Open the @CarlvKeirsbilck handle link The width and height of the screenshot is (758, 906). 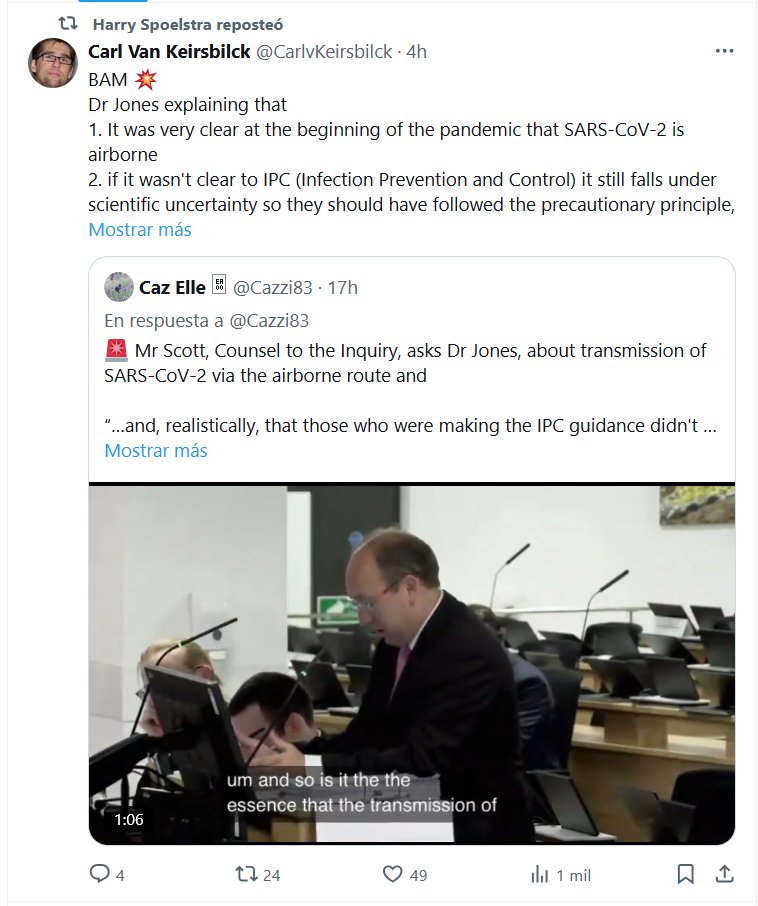pyautogui.click(x=324, y=51)
